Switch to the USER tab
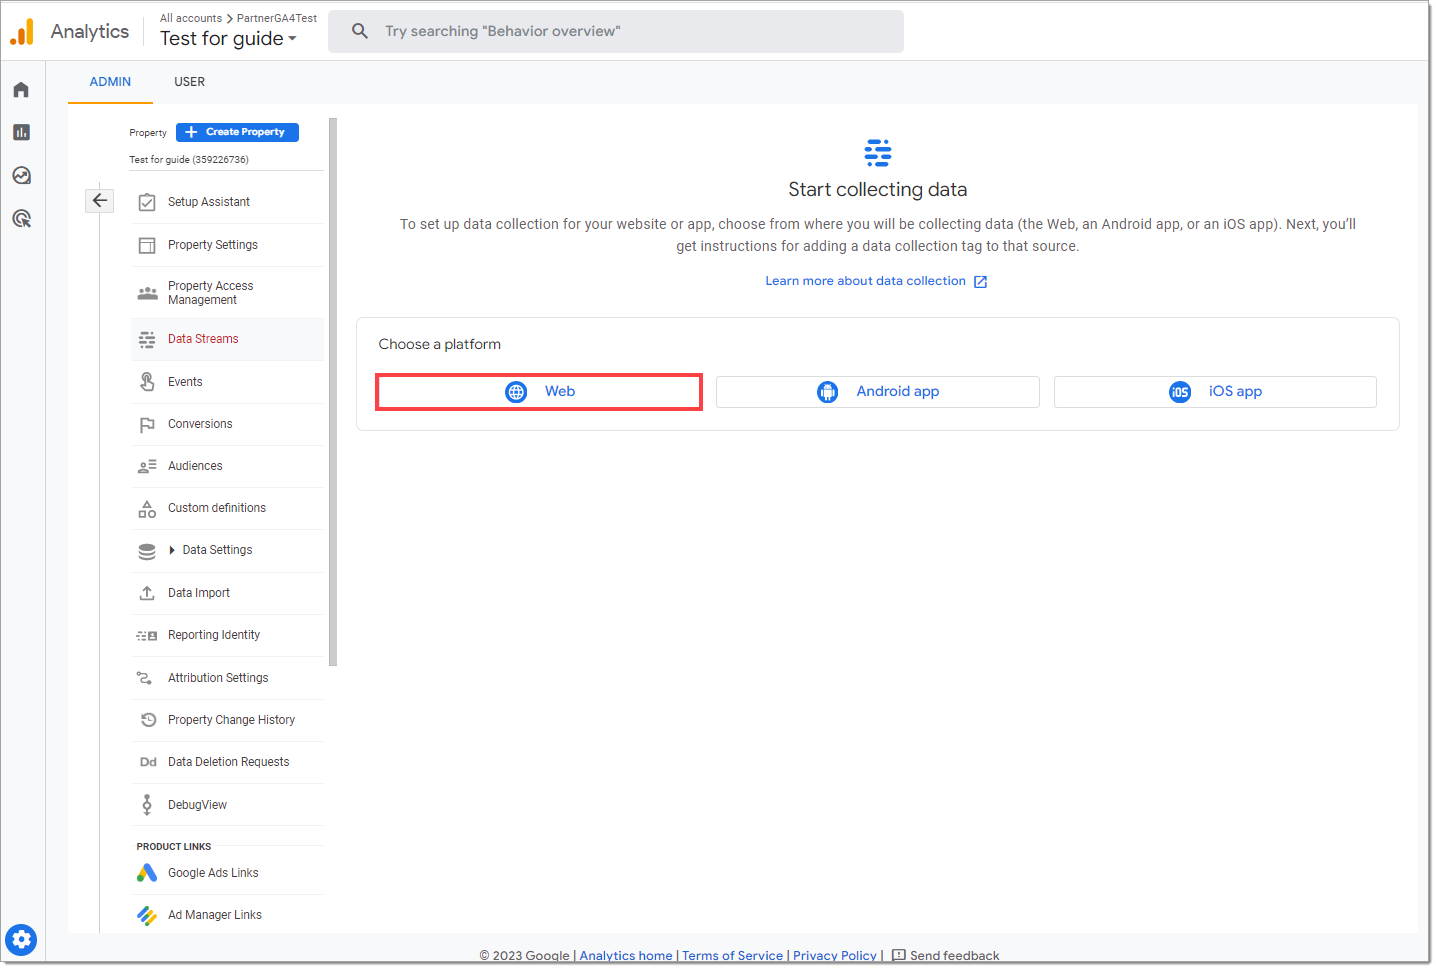 (x=189, y=82)
